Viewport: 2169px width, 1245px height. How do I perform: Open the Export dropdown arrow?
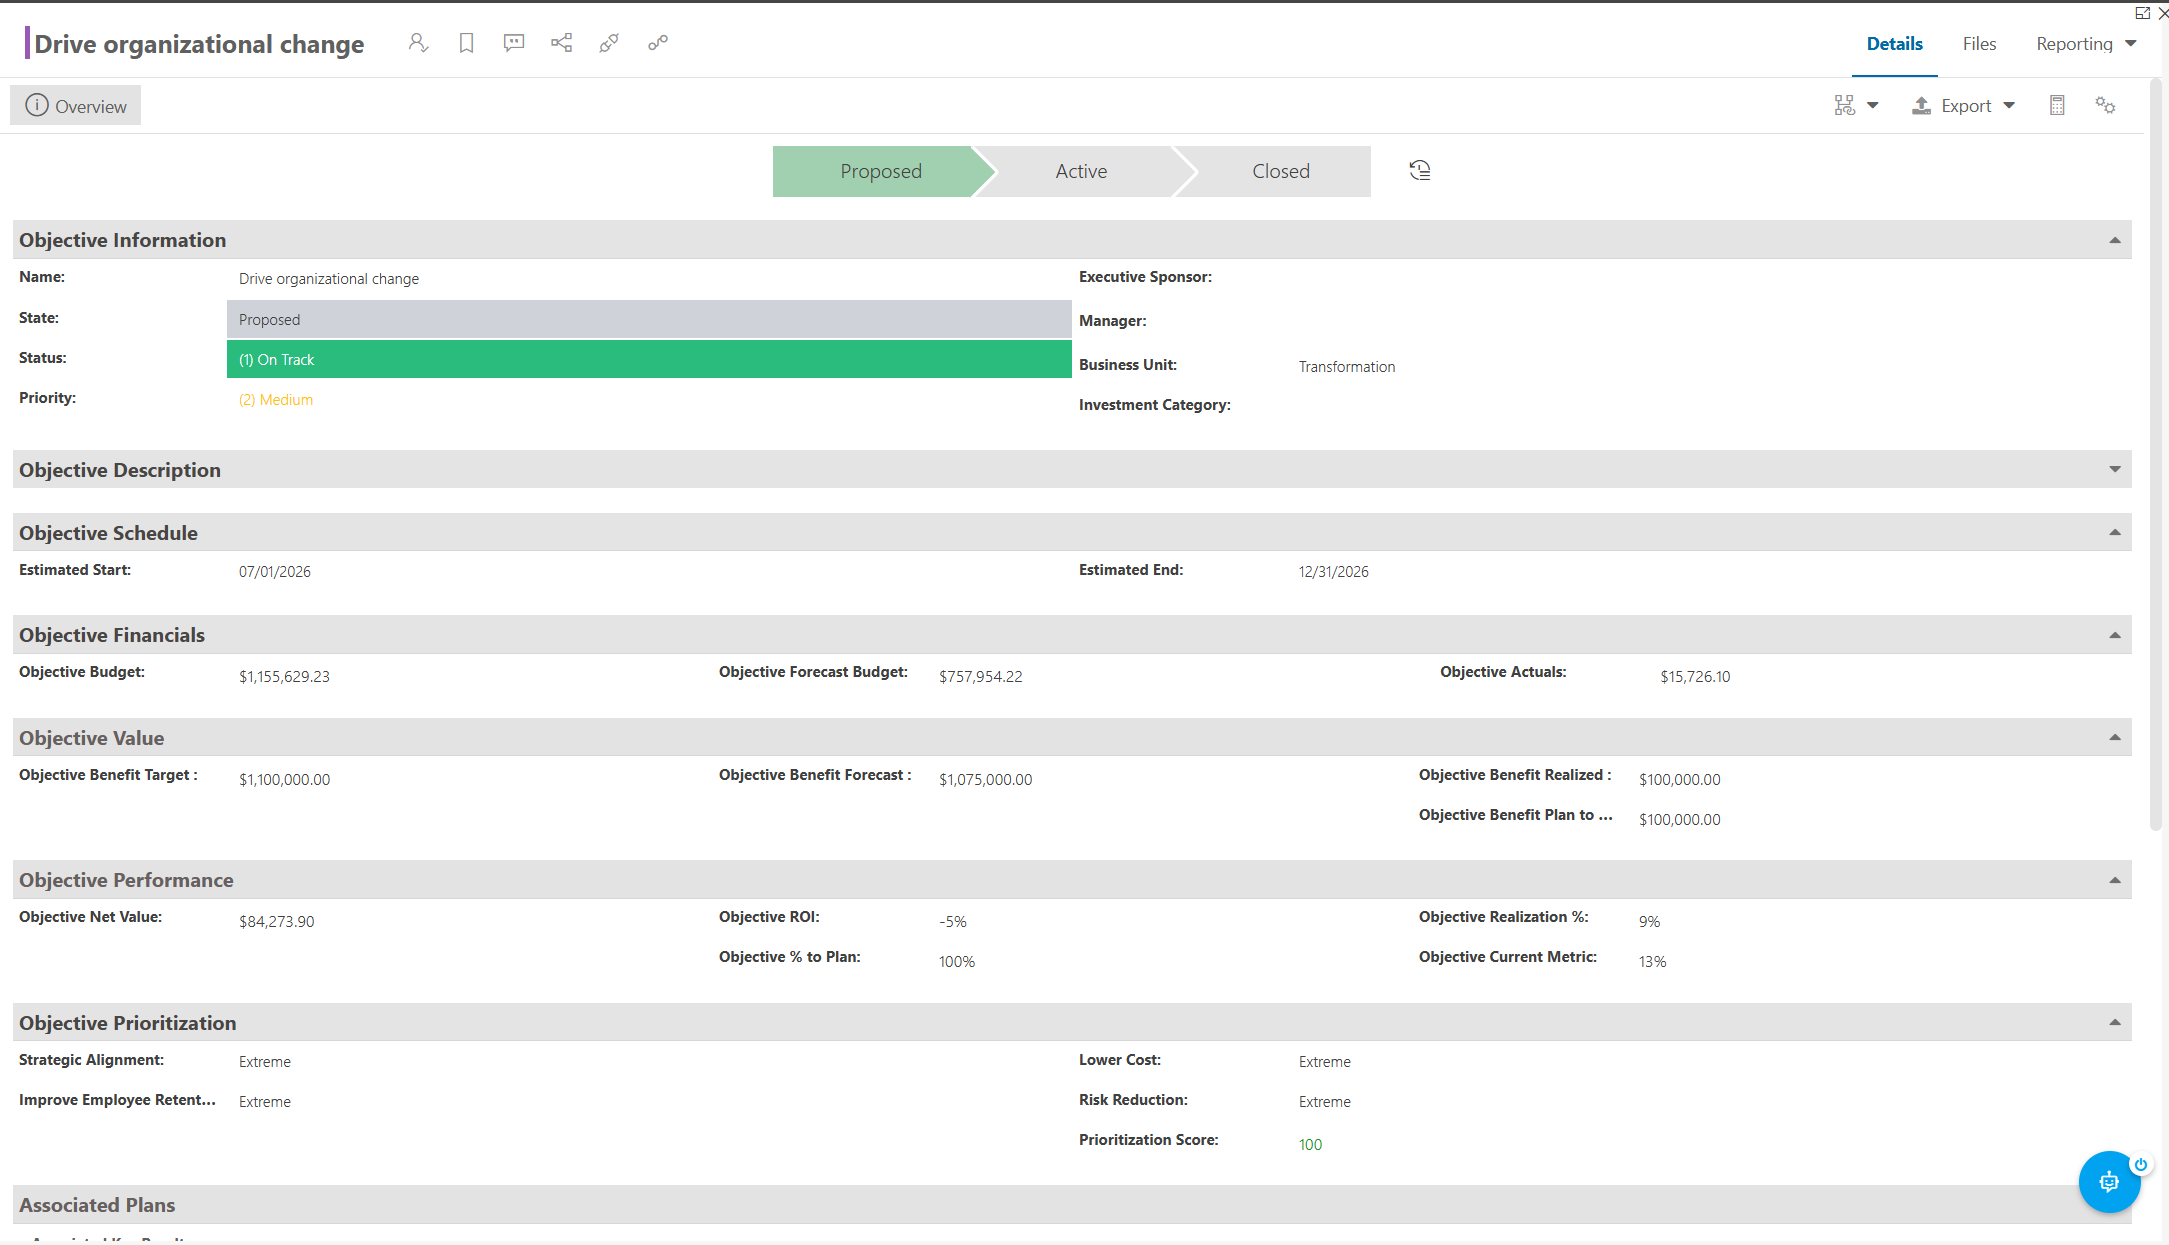(2009, 106)
